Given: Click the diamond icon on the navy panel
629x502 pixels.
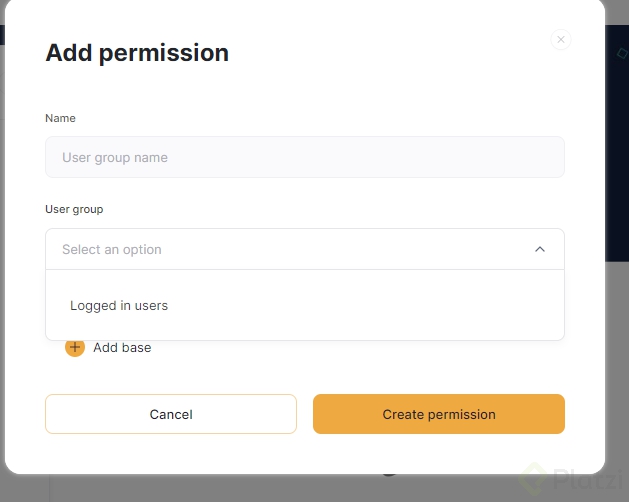Looking at the screenshot, I should pos(622,52).
